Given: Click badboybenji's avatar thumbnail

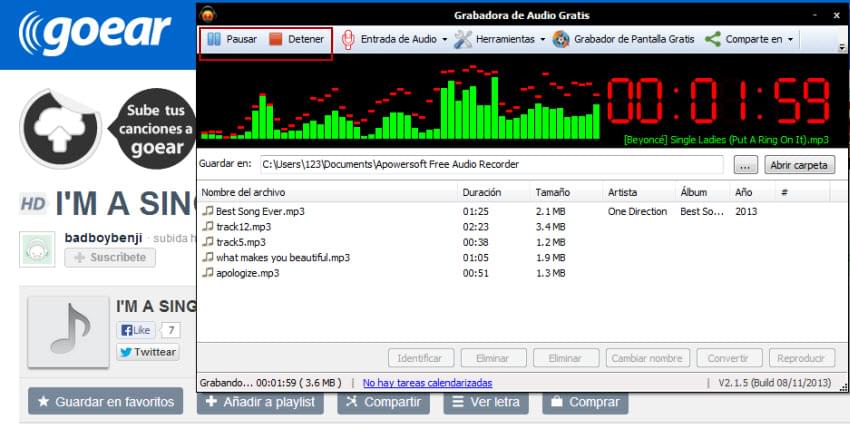Looking at the screenshot, I should (37, 249).
